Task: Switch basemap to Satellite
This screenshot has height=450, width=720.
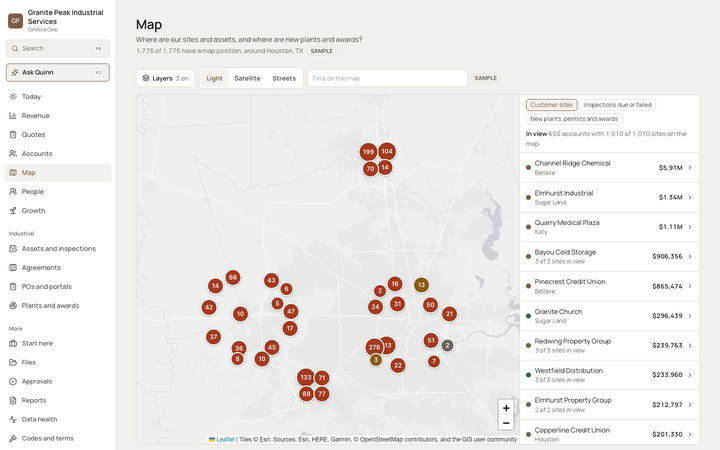Action: (x=247, y=79)
